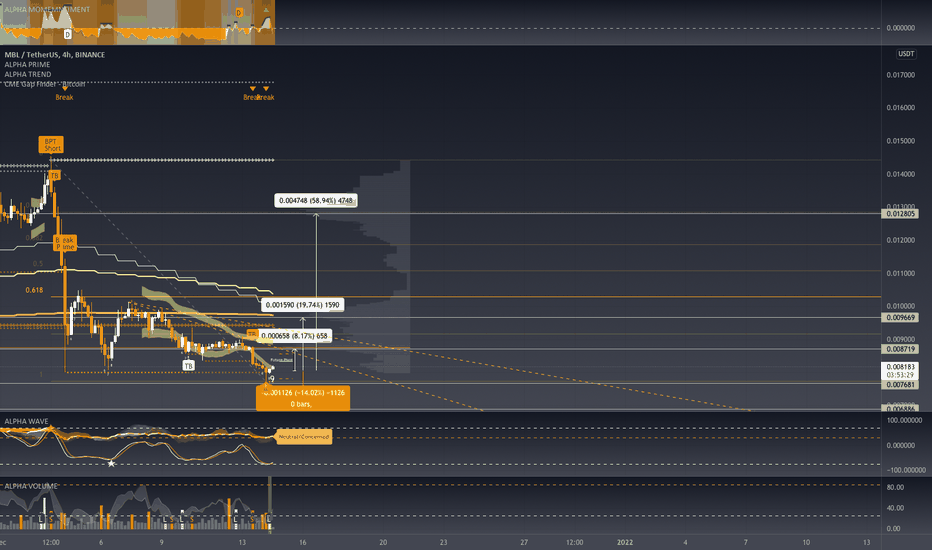Screen dimensions: 932x550
Task: Click the 0.011000 price axis value
Action: coord(900,274)
